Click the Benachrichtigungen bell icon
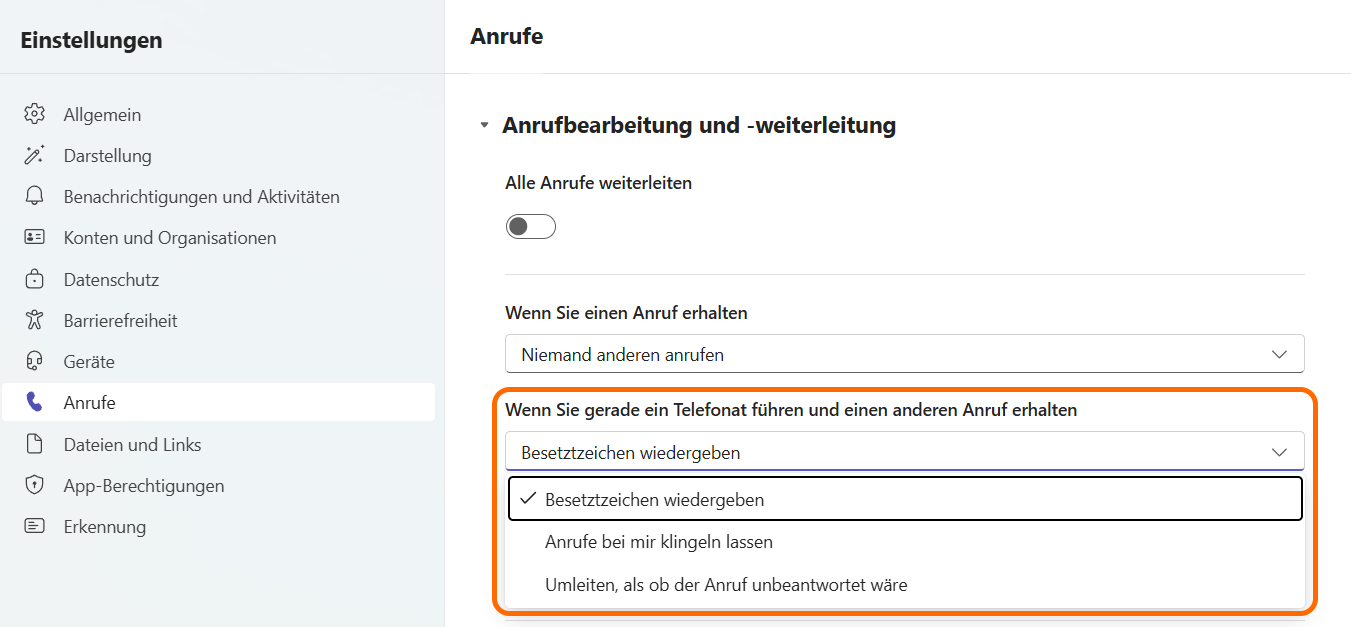The height and width of the screenshot is (627, 1351). [35, 197]
